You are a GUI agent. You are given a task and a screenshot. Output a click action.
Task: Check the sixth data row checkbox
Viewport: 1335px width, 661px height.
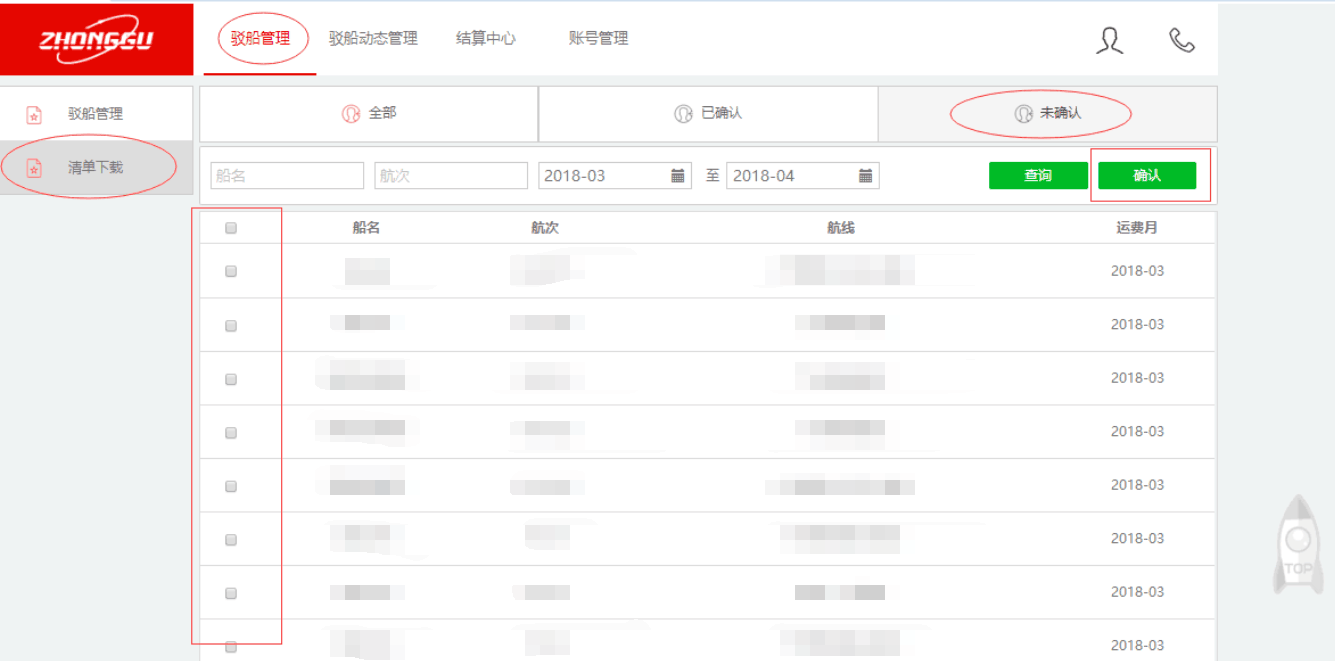pyautogui.click(x=231, y=540)
